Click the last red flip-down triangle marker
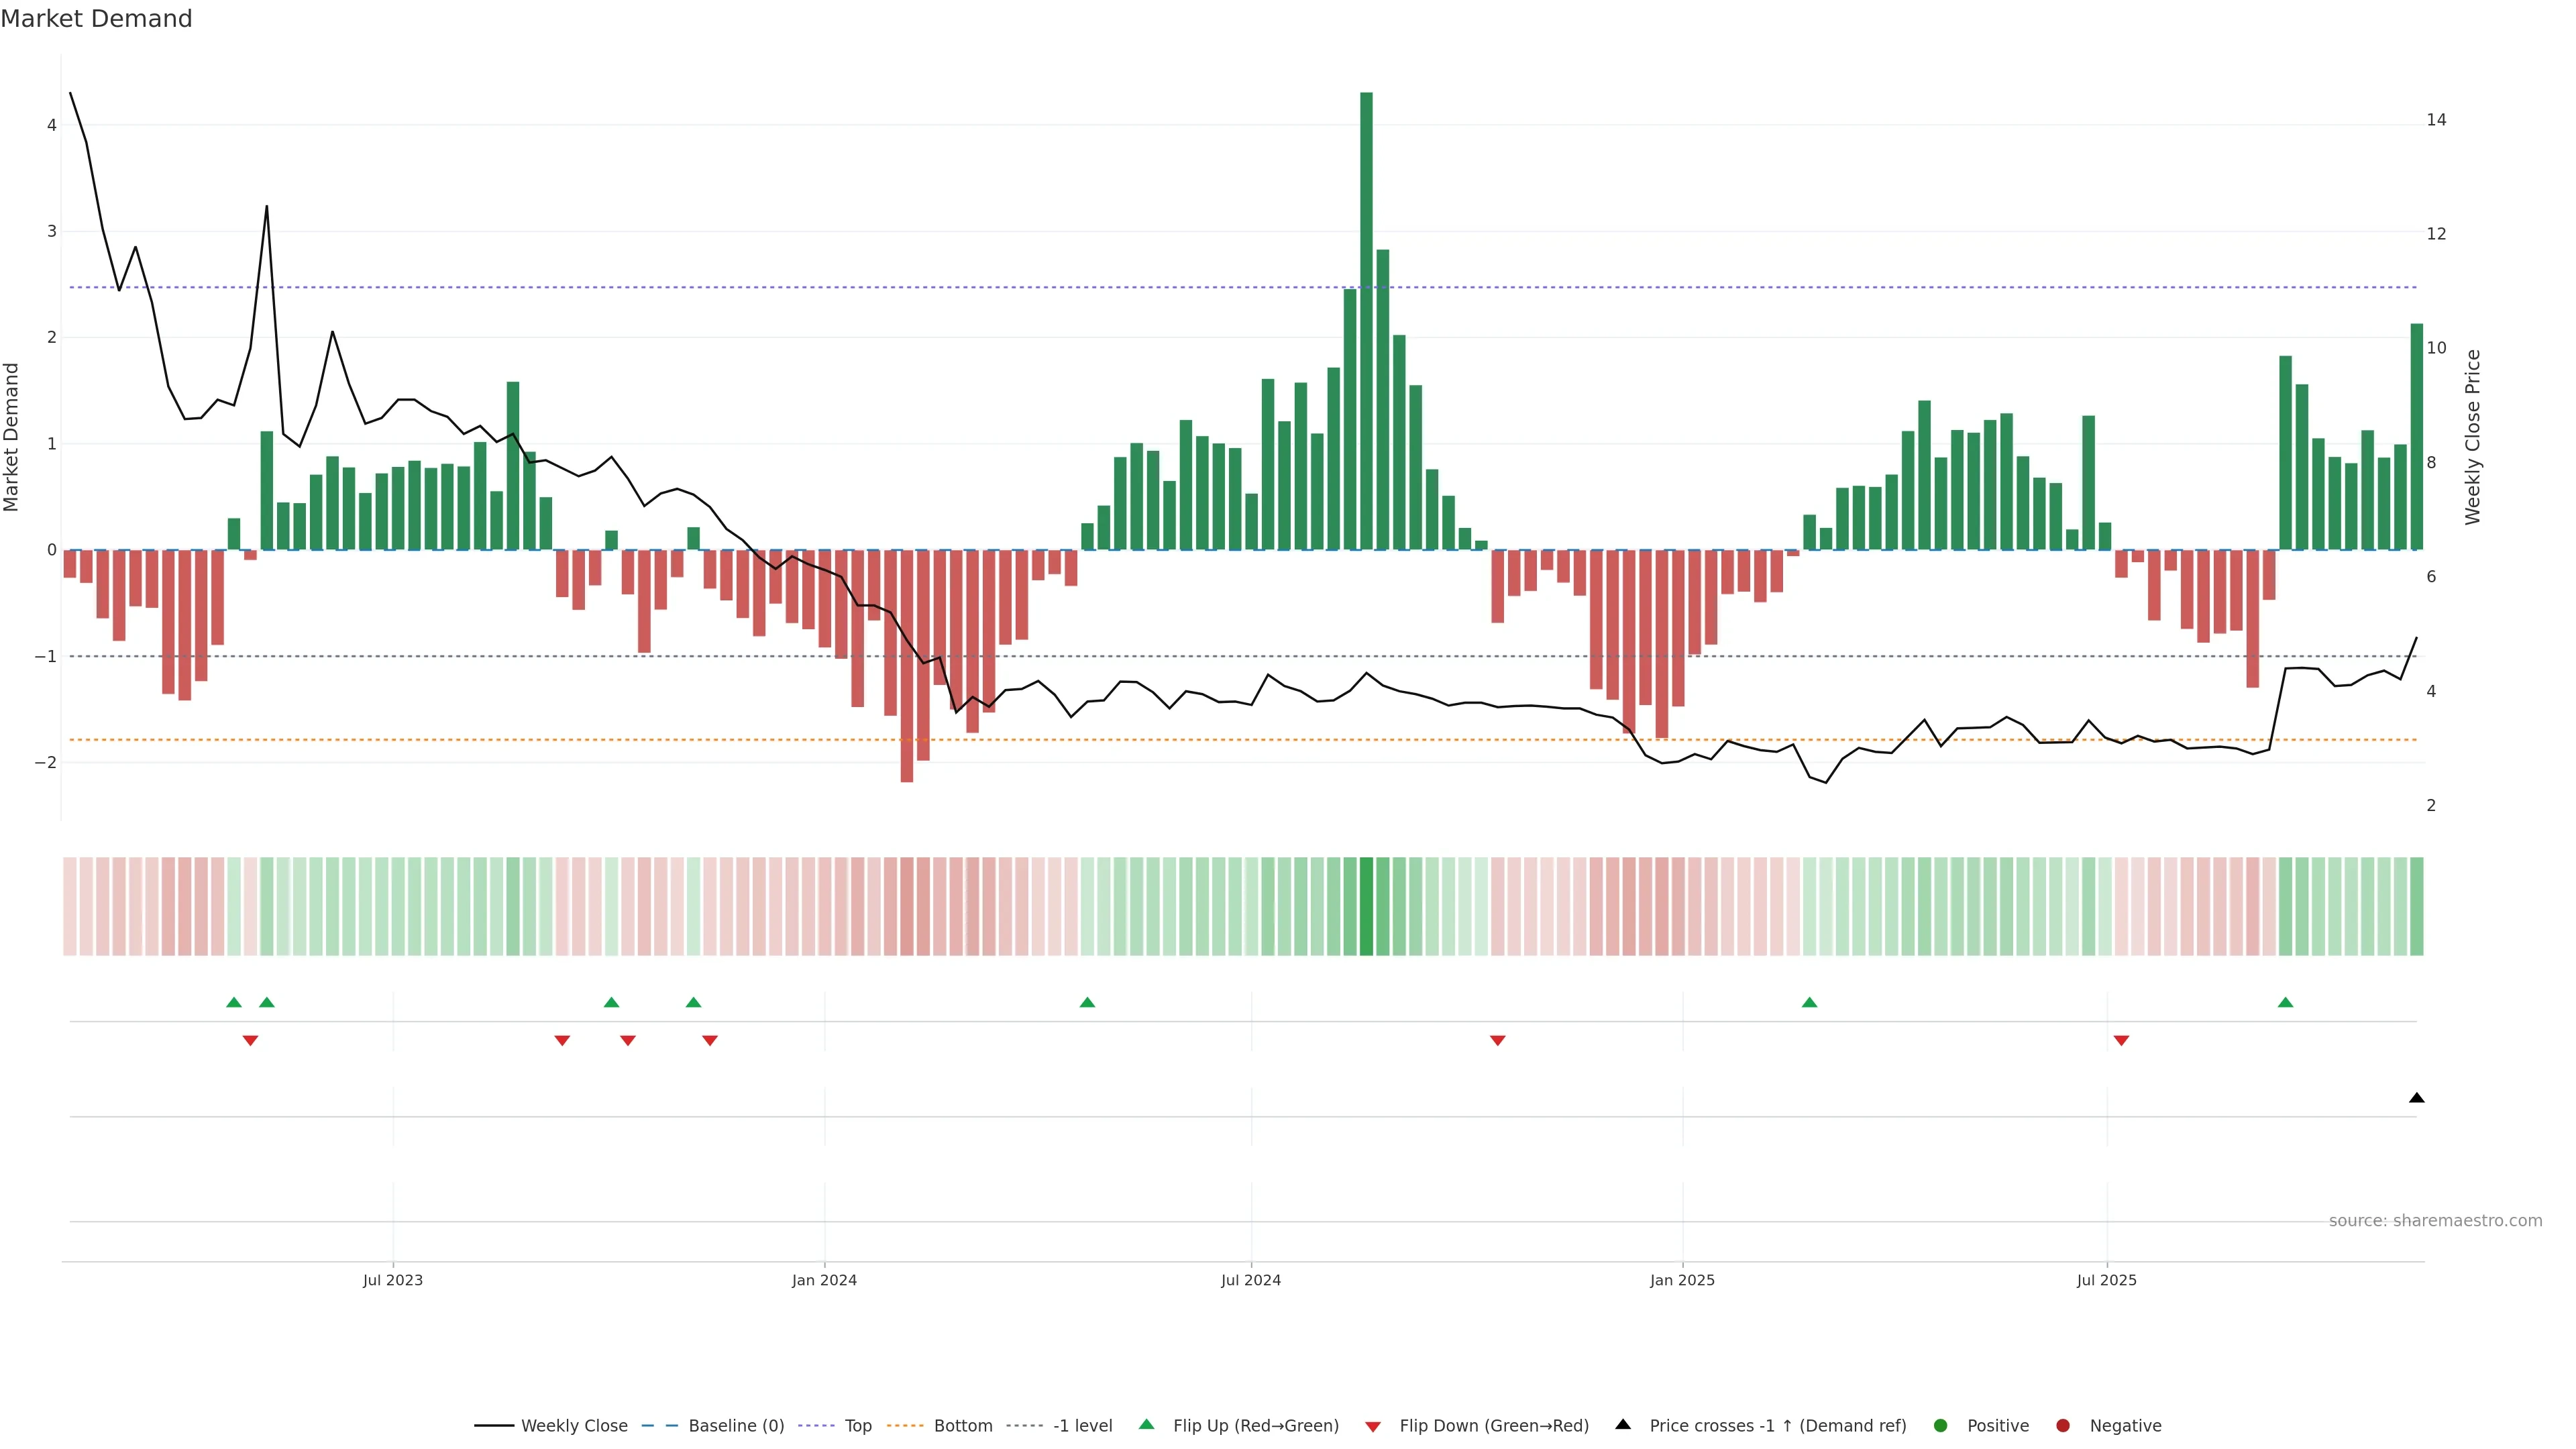The width and height of the screenshot is (2576, 1449). 2121,1041
